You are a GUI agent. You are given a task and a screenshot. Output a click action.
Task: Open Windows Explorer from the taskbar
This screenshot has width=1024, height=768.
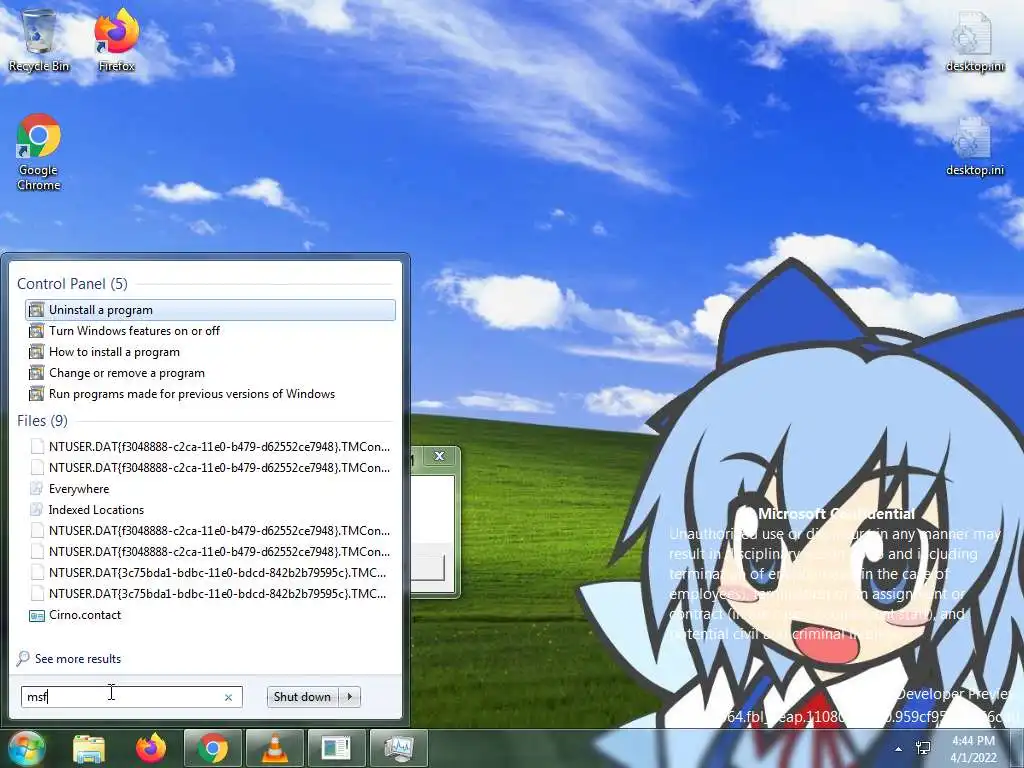(x=89, y=748)
